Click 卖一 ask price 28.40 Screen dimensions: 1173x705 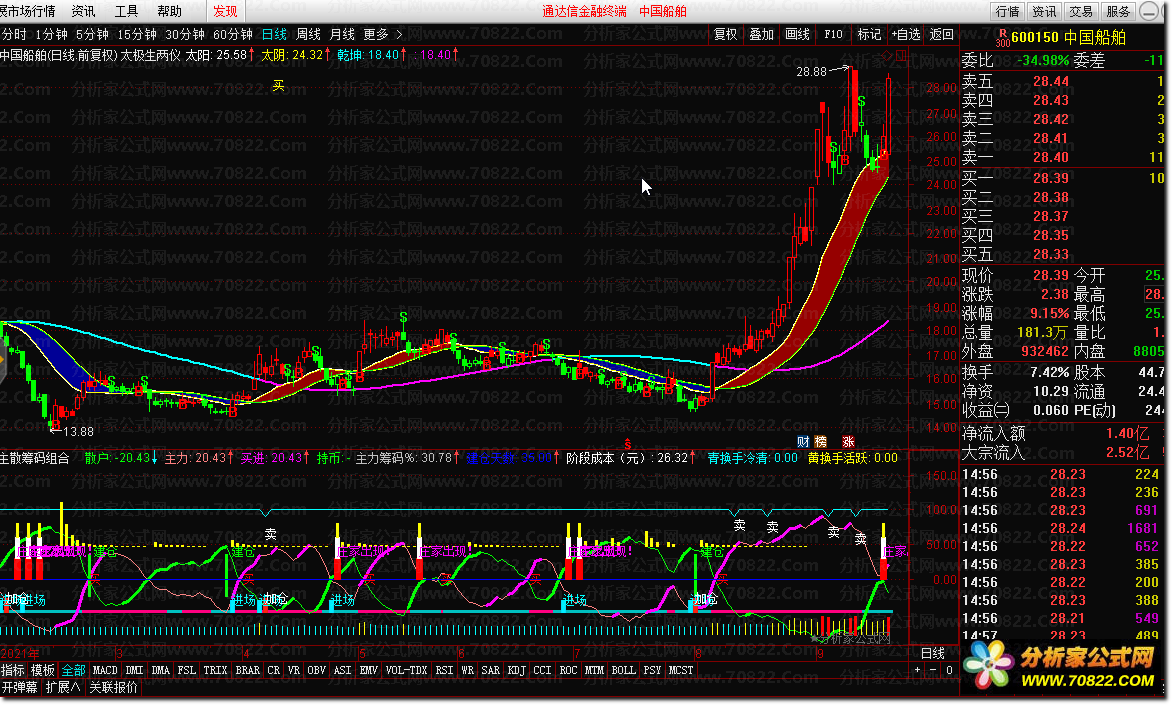tap(1051, 157)
